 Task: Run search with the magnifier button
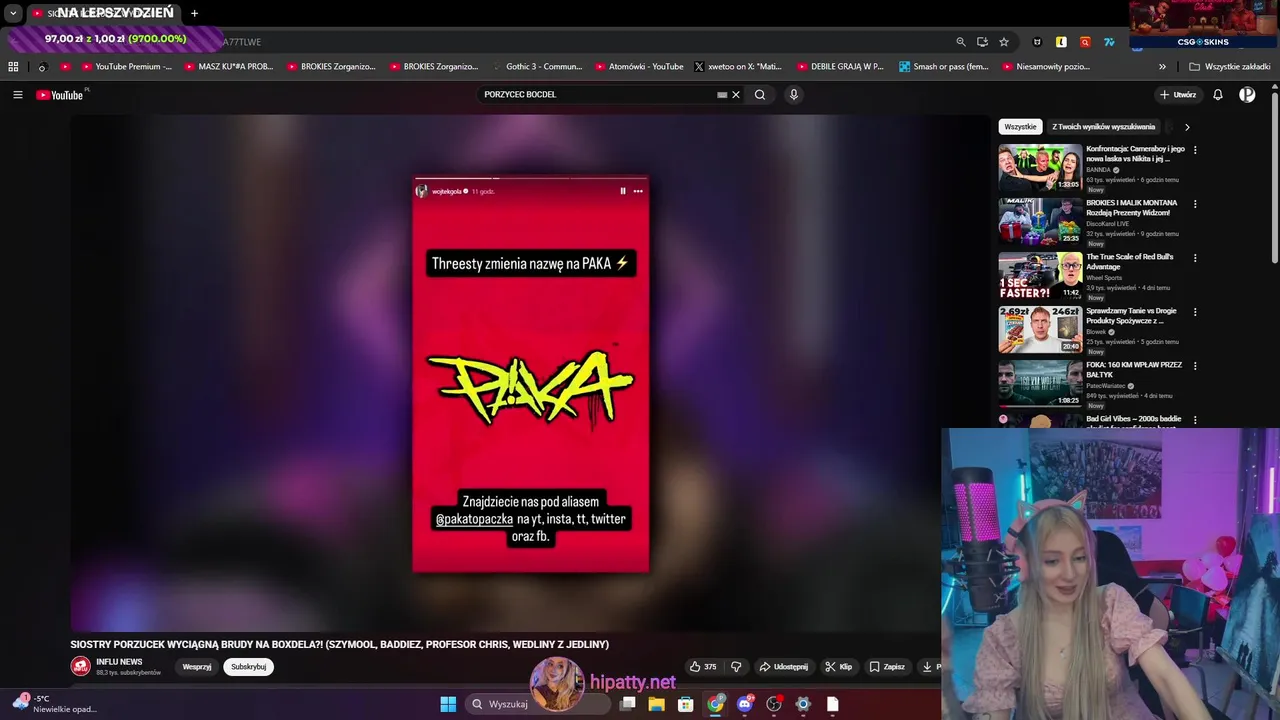[x=760, y=95]
